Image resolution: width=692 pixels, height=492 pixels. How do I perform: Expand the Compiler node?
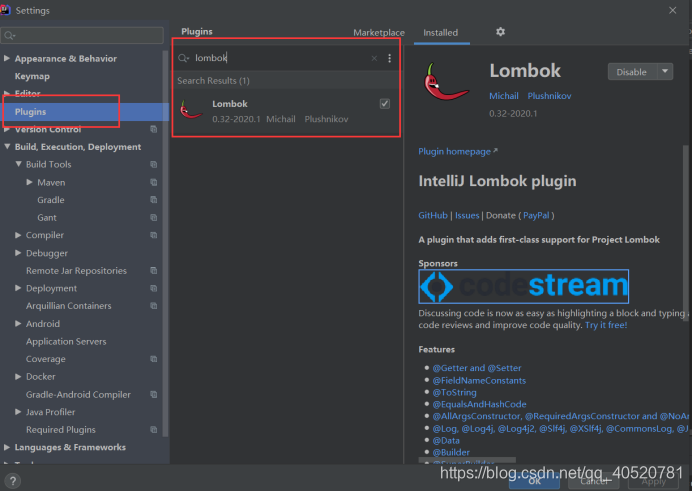18,235
